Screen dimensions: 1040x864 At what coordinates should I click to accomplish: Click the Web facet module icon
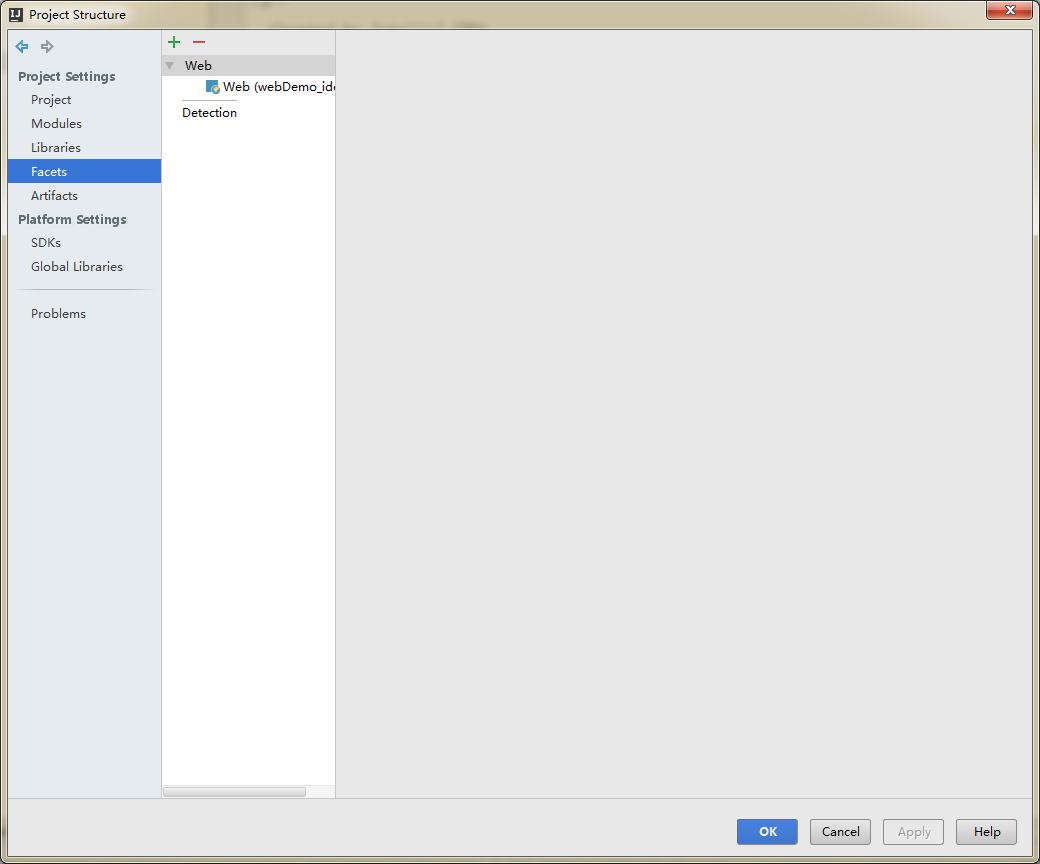pyautogui.click(x=212, y=87)
